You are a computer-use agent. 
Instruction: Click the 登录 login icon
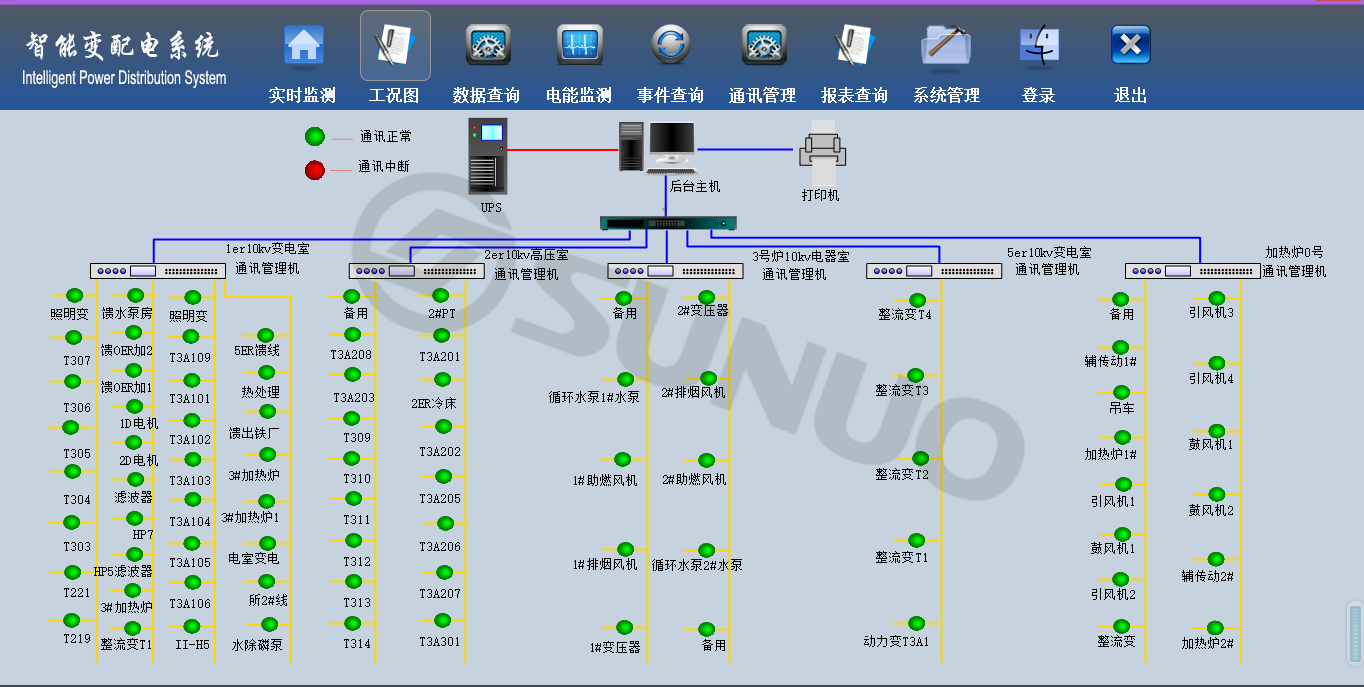pos(1039,46)
